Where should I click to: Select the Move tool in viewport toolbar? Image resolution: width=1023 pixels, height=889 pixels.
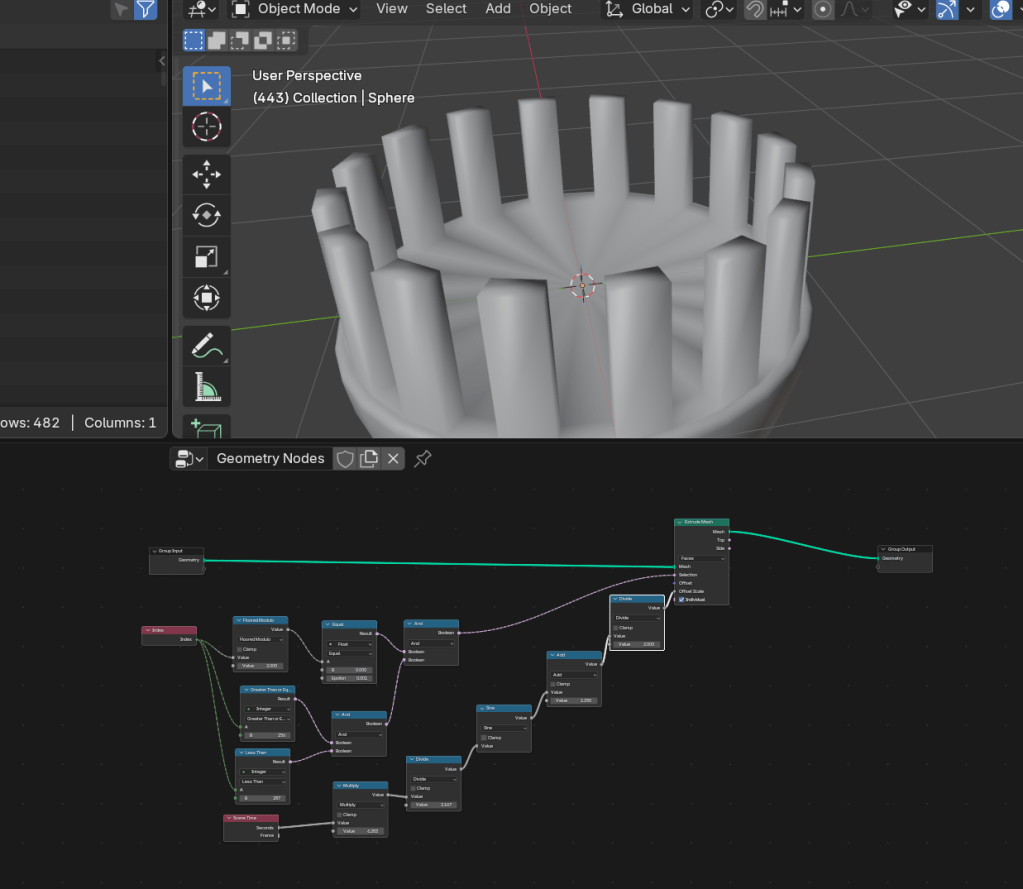pyautogui.click(x=206, y=173)
